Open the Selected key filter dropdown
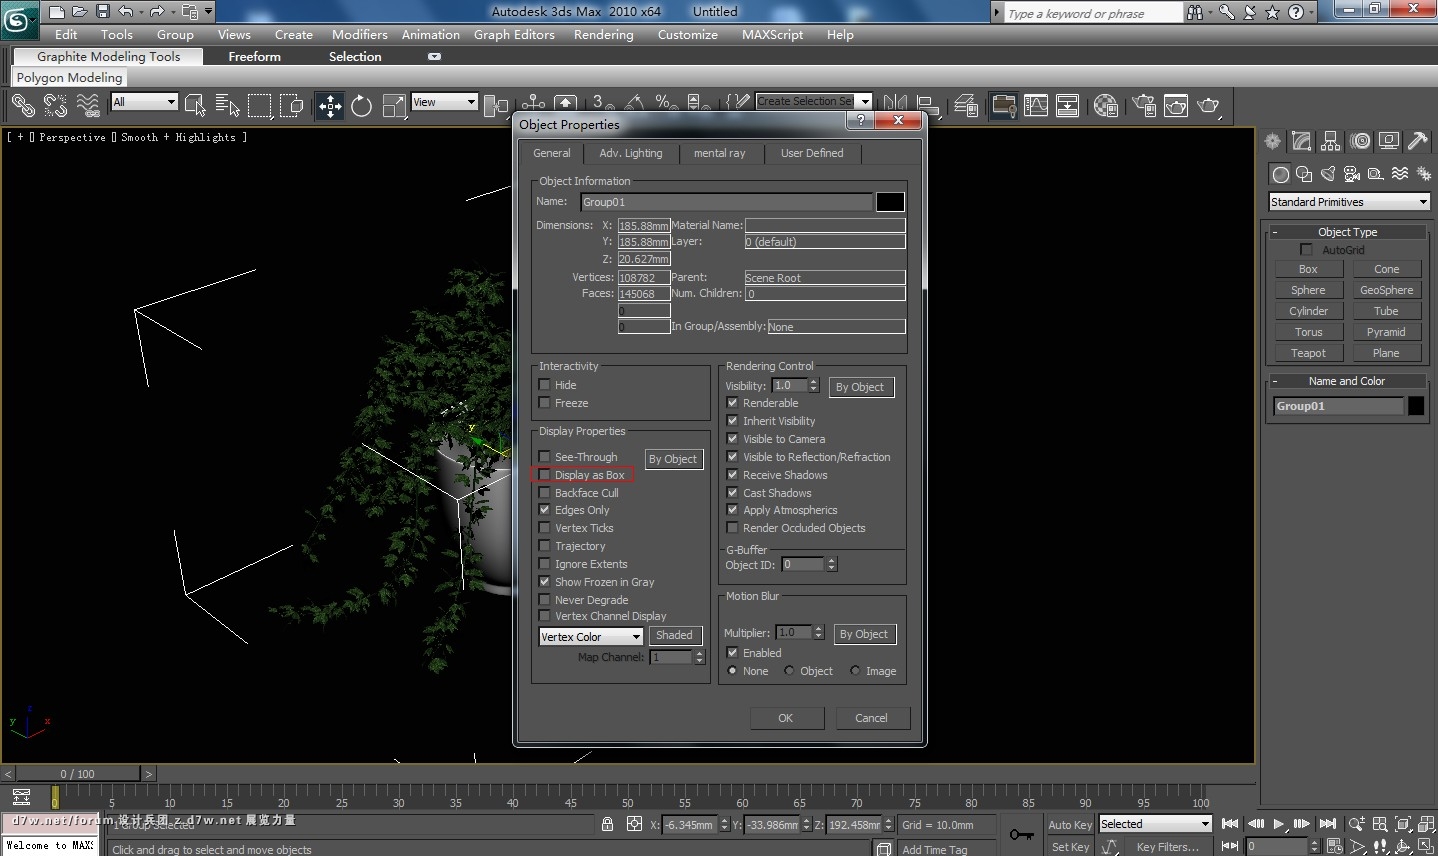 (x=1155, y=824)
